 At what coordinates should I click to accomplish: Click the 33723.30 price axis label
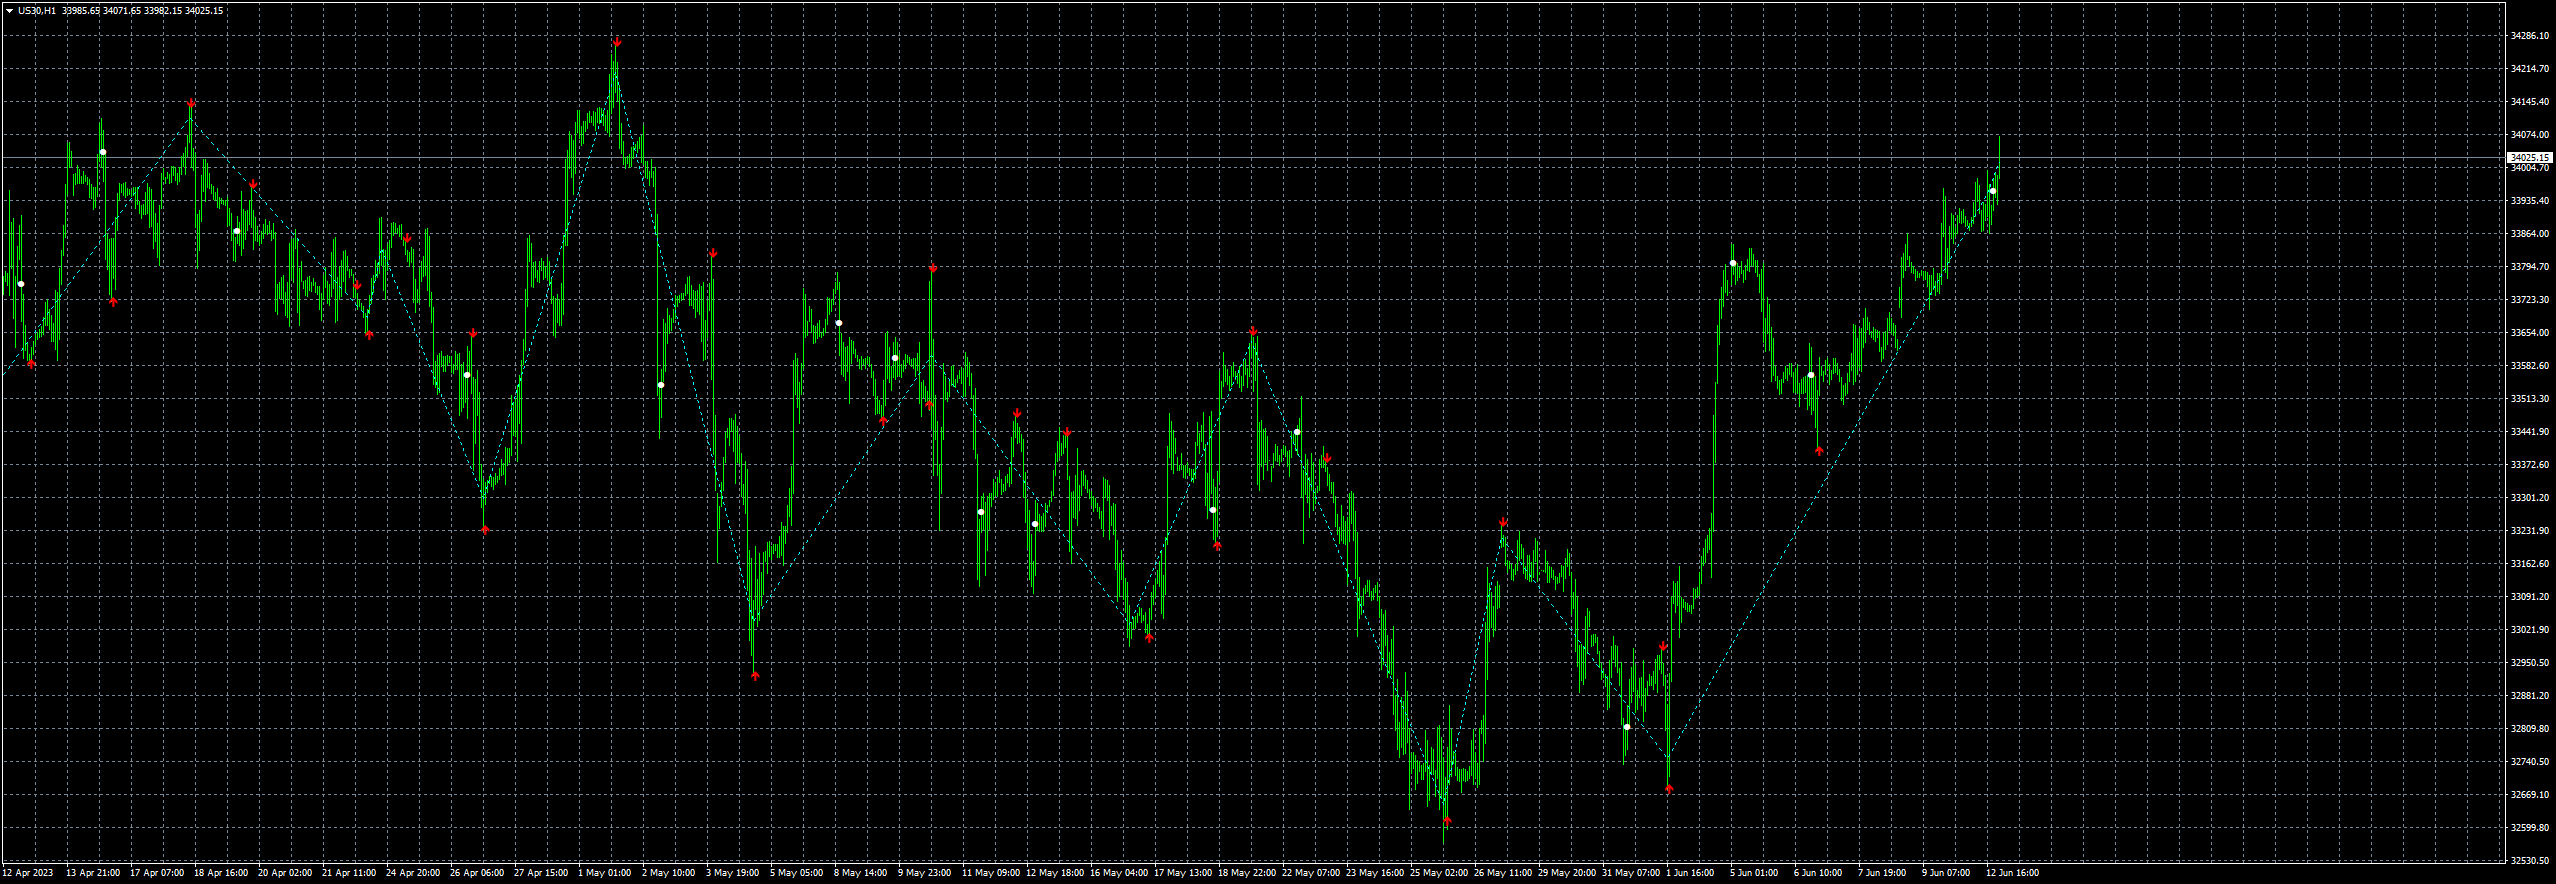pyautogui.click(x=2530, y=300)
